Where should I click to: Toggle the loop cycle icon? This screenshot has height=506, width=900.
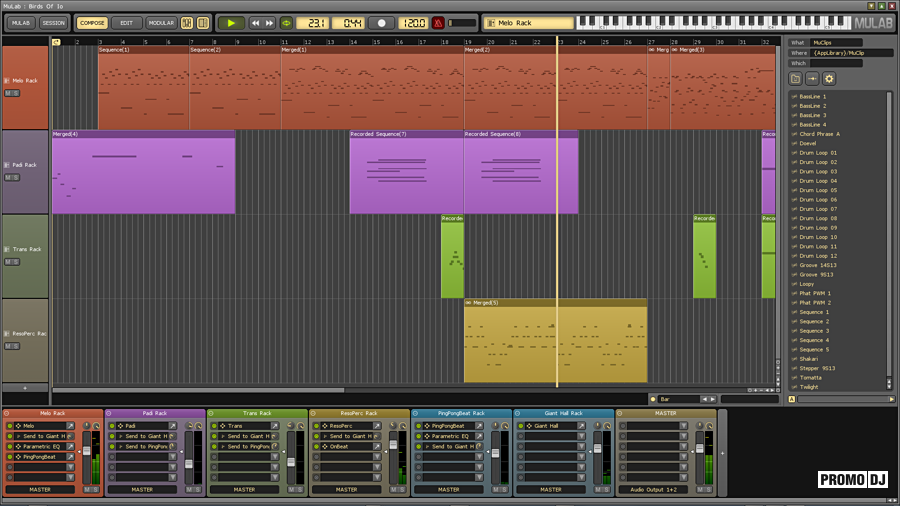[x=286, y=22]
